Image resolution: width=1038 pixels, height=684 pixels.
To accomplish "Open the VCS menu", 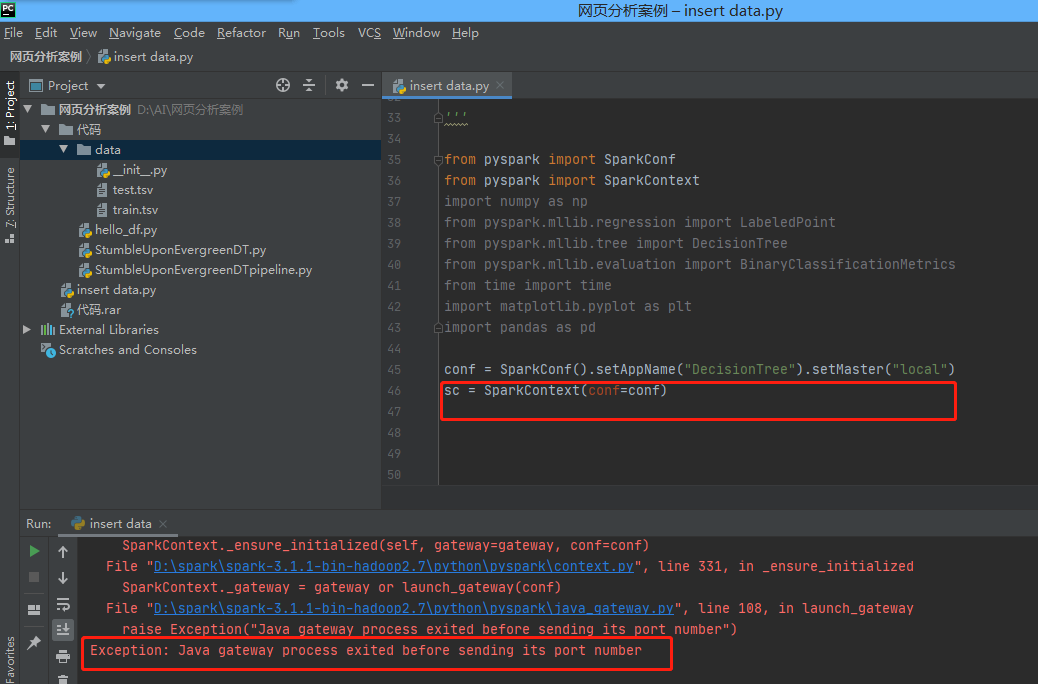I will coord(369,32).
